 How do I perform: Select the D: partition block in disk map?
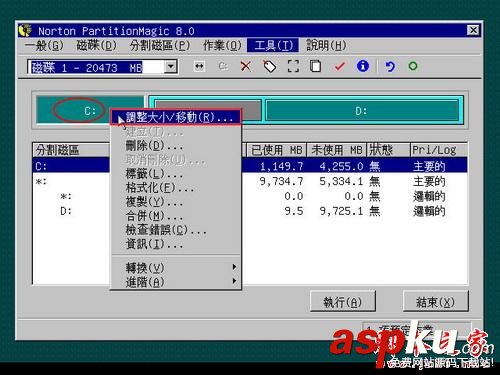tap(362, 110)
